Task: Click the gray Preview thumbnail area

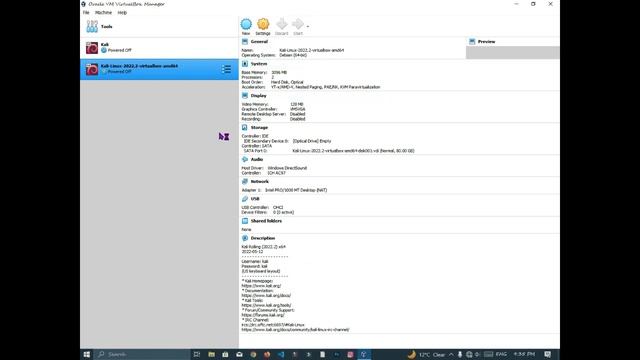Action: point(513,52)
